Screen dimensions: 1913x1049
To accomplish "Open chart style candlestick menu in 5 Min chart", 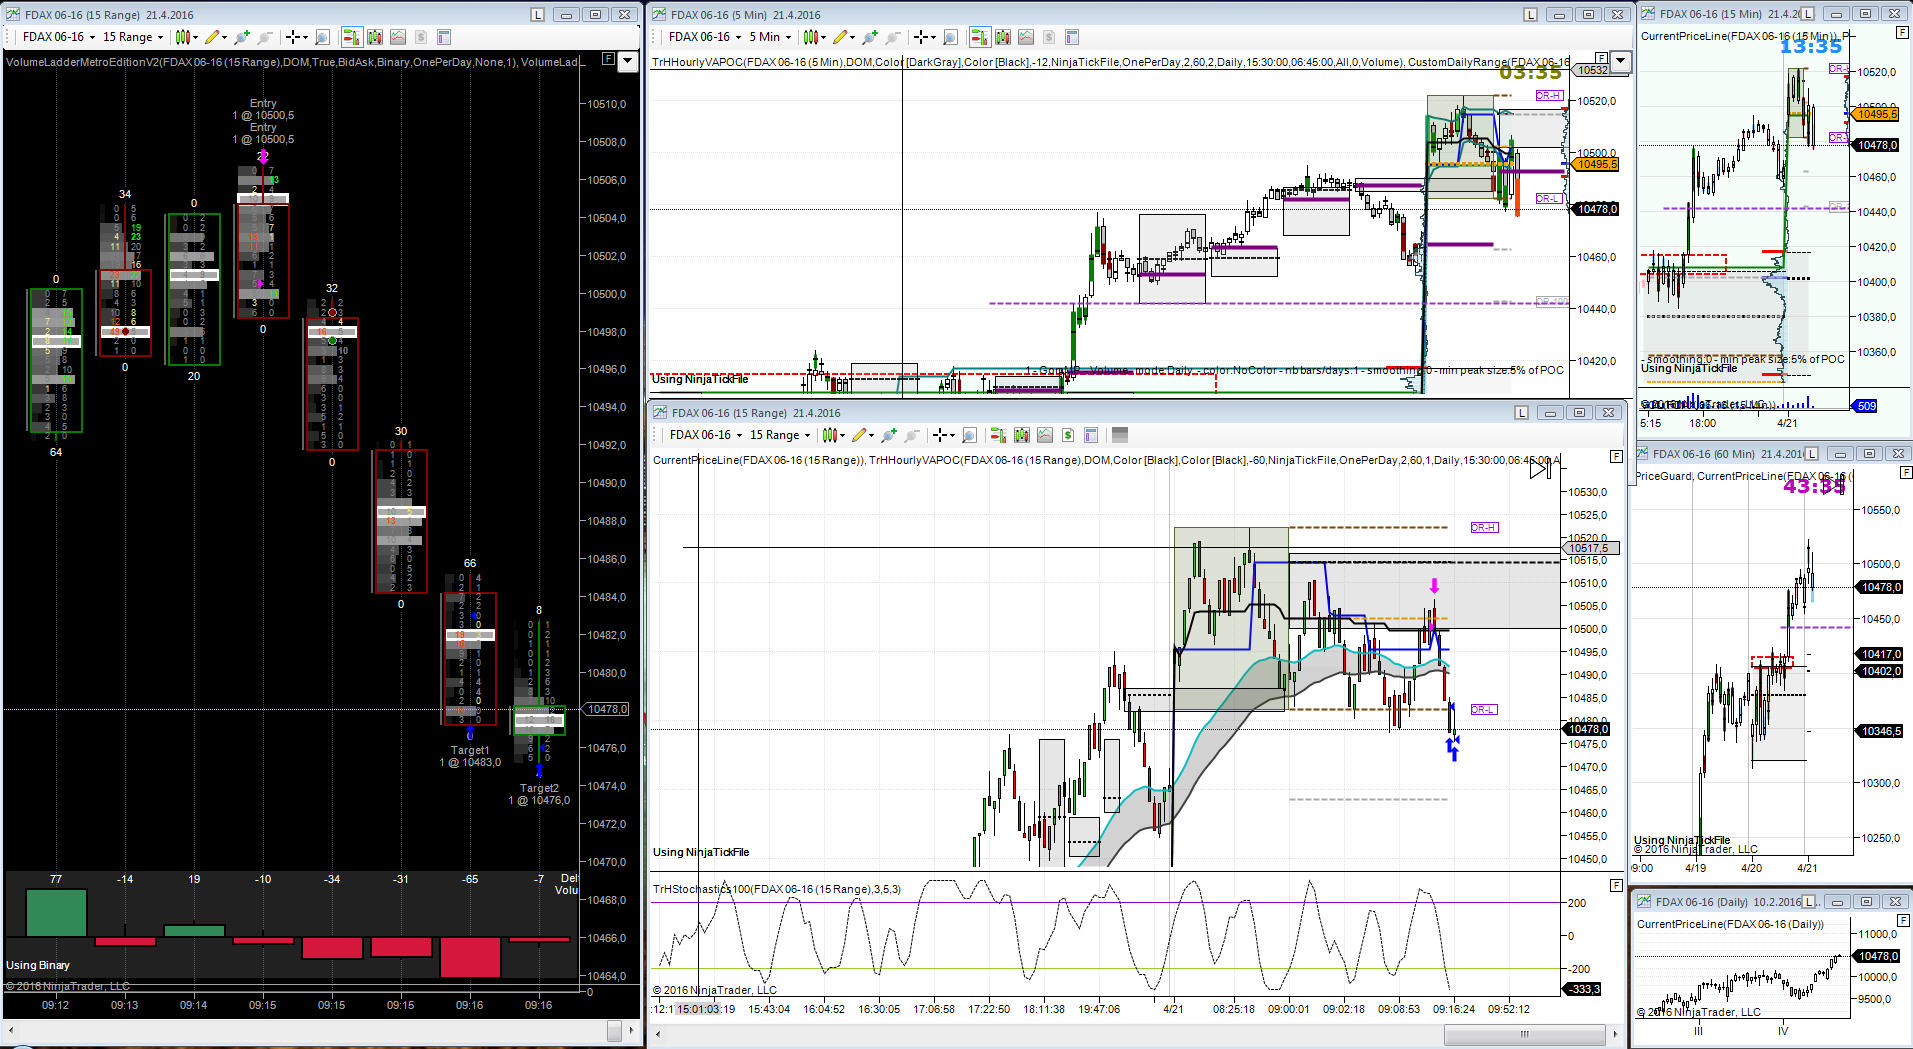I will tap(813, 37).
